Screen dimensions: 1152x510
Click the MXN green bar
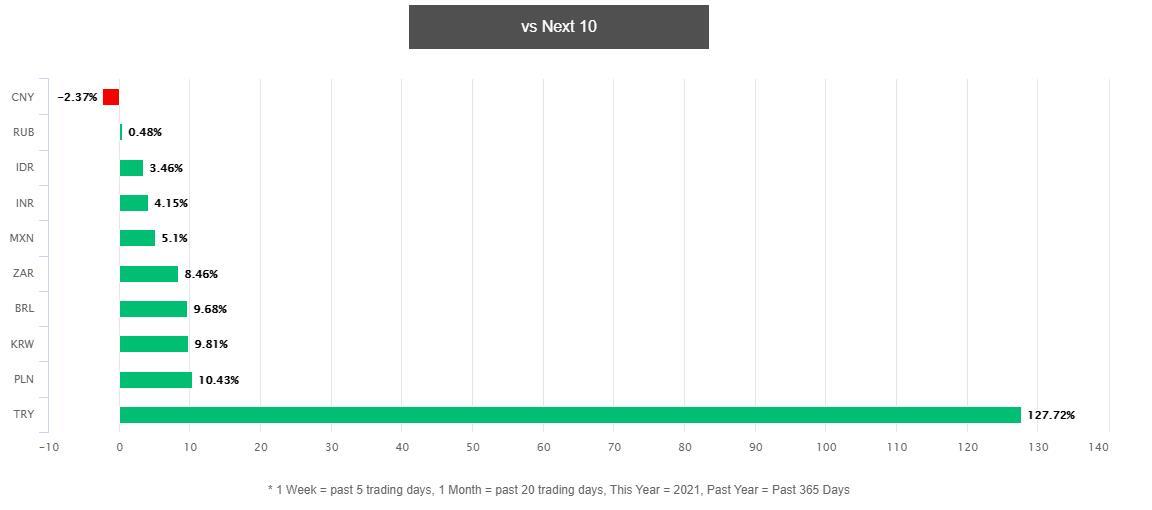coord(137,238)
